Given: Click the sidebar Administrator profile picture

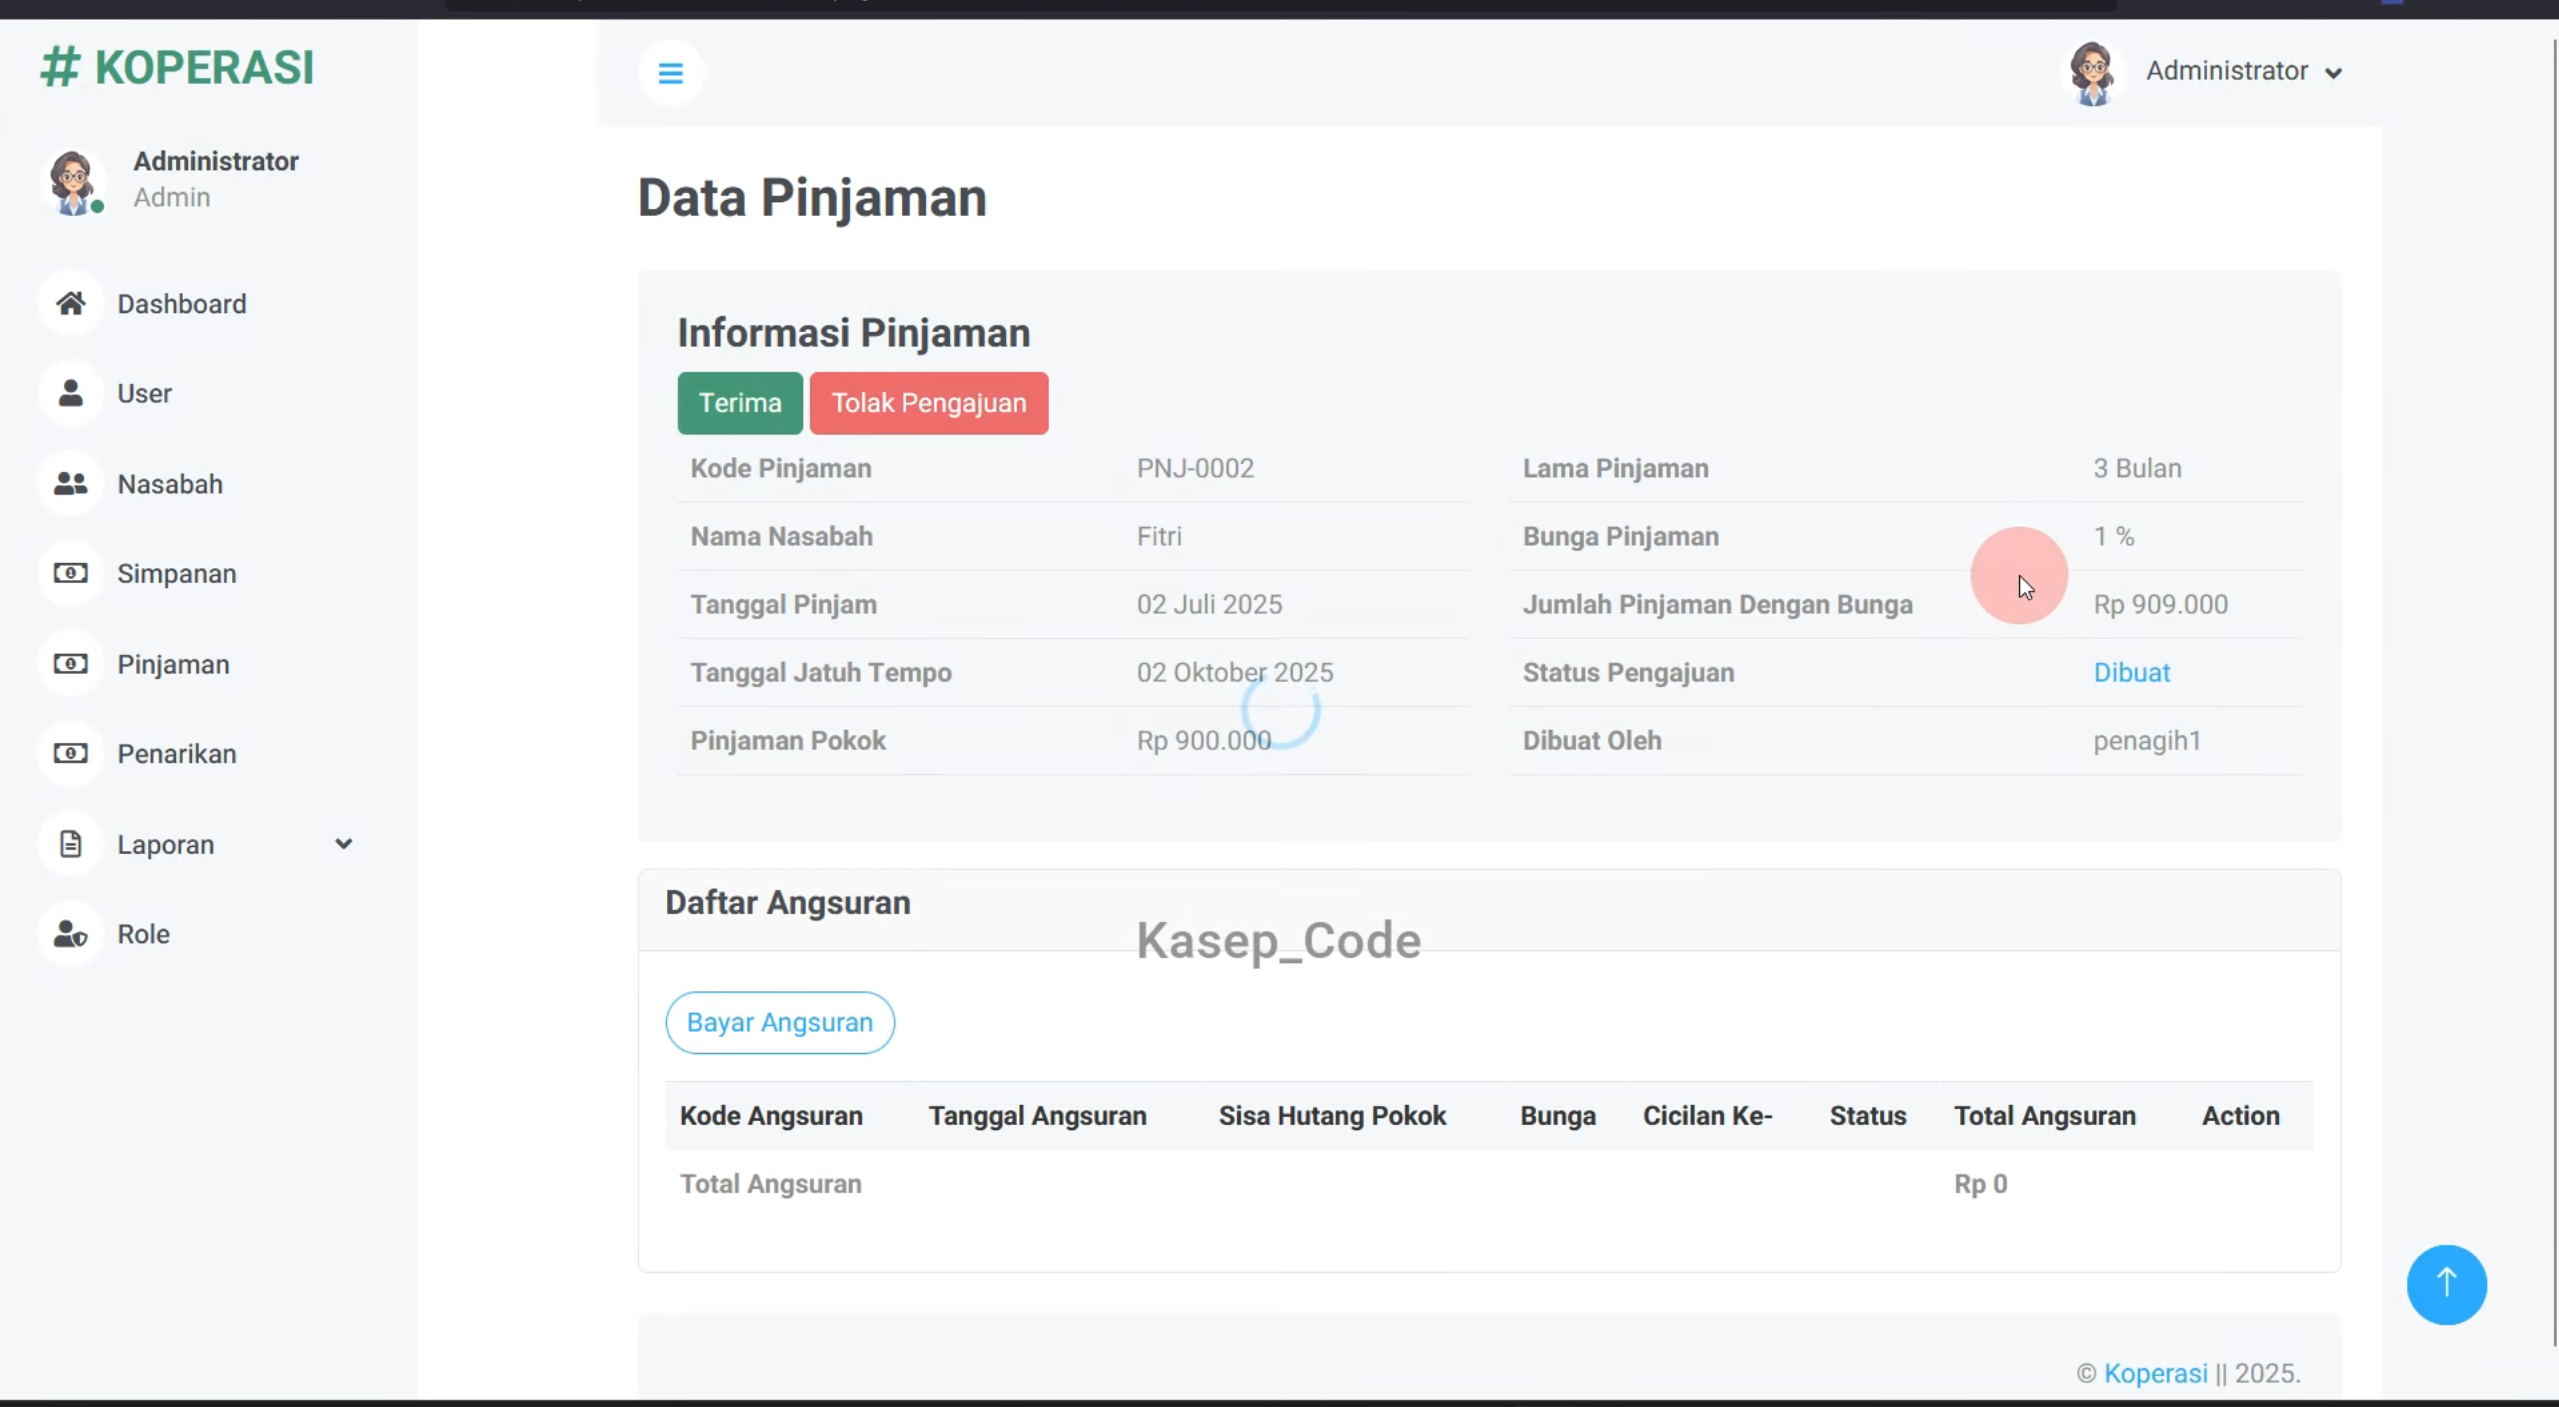Looking at the screenshot, I should pos(73,181).
